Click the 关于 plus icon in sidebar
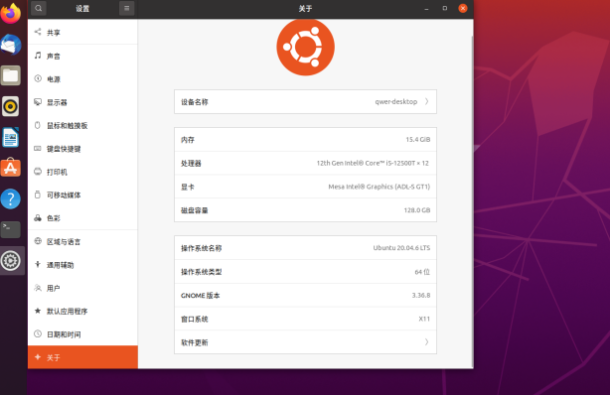This screenshot has width=611, height=395. [37, 357]
